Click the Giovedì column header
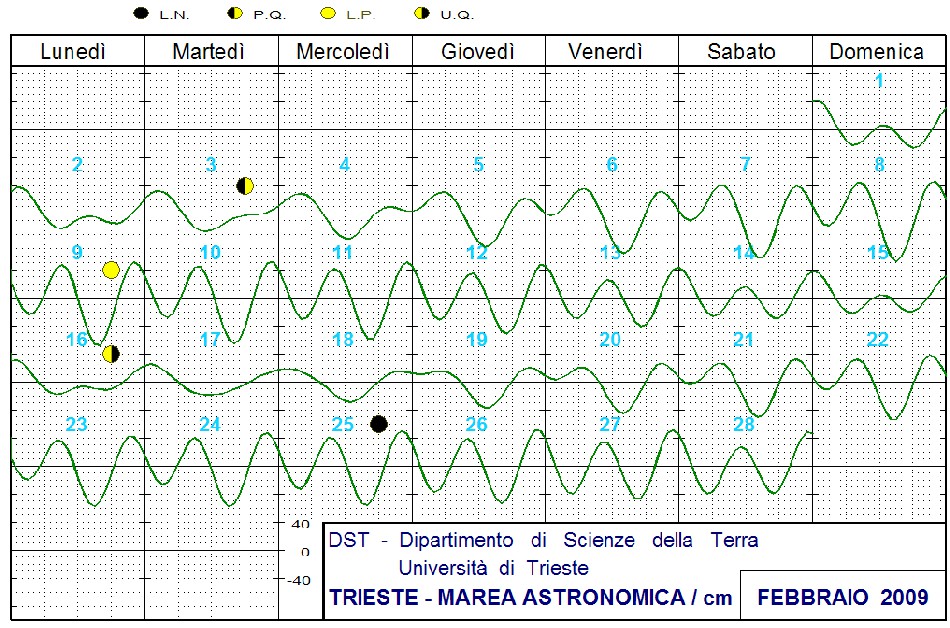The image size is (950, 628). 478,51
